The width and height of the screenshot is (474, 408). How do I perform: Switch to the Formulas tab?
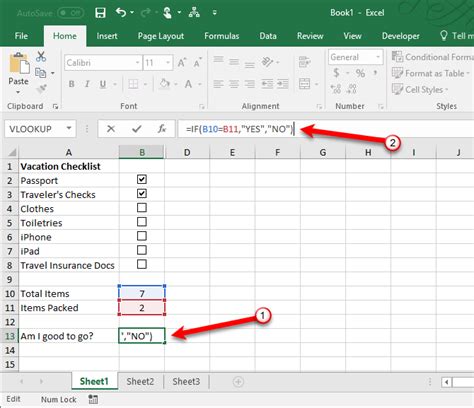[222, 36]
